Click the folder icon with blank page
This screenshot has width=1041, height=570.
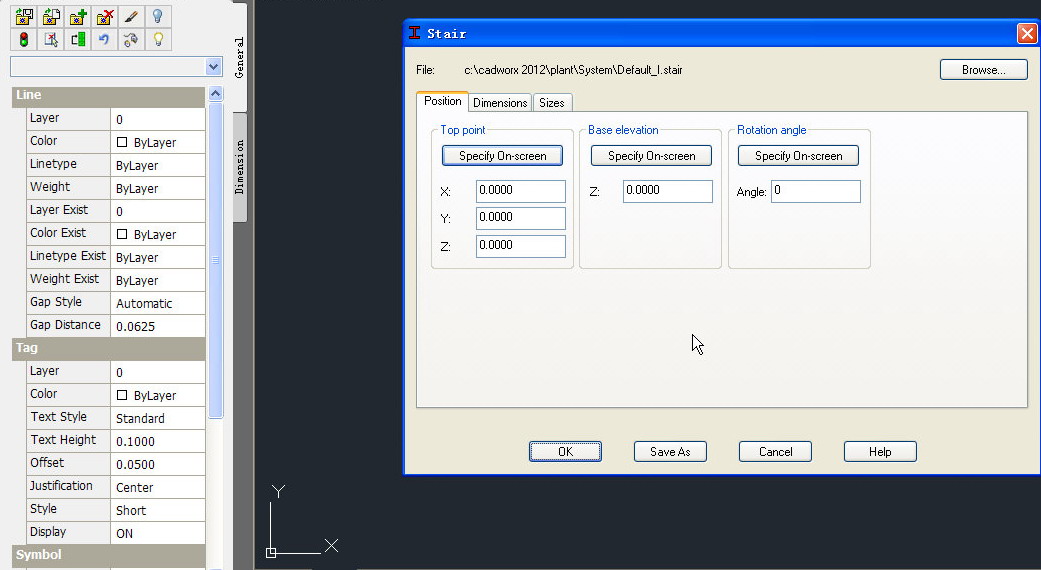tap(51, 17)
